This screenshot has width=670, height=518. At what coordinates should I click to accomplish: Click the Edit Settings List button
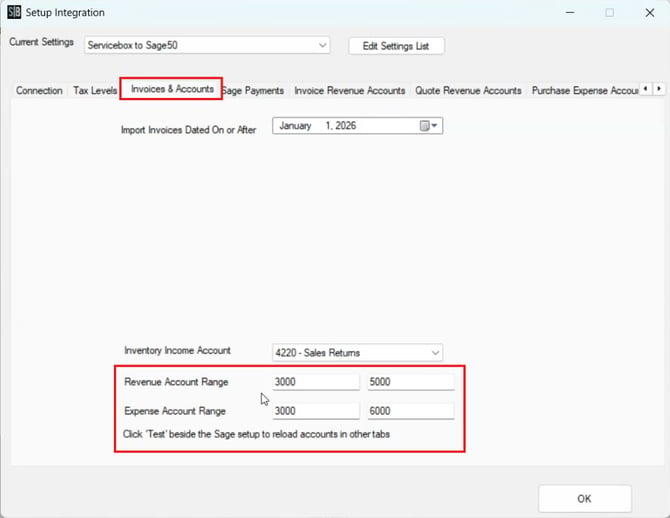pyautogui.click(x=396, y=46)
